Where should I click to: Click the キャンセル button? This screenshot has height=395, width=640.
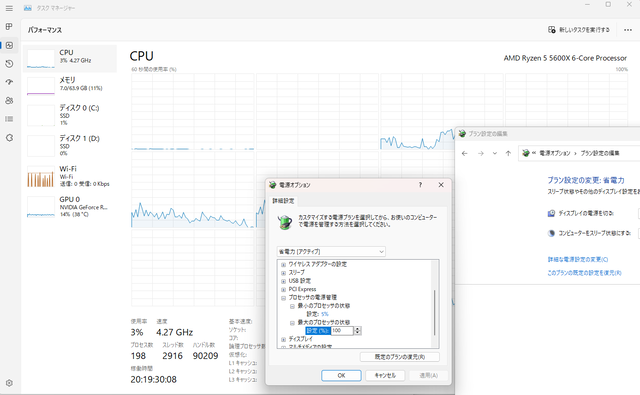385,375
